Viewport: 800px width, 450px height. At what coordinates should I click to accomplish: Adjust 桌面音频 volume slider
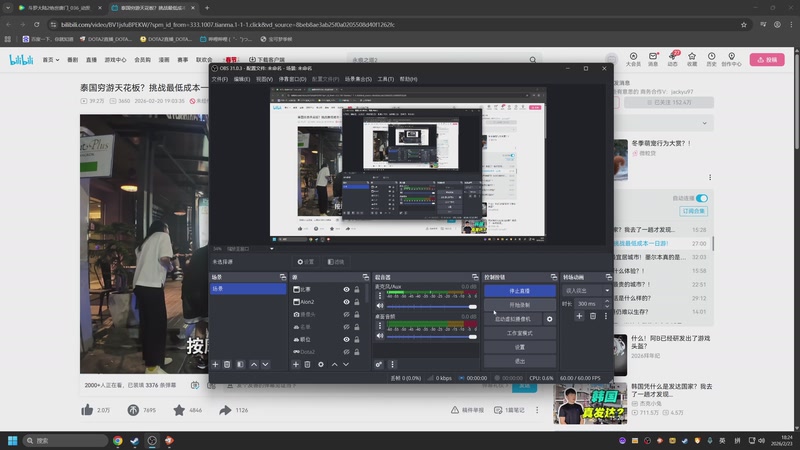pyautogui.click(x=432, y=337)
